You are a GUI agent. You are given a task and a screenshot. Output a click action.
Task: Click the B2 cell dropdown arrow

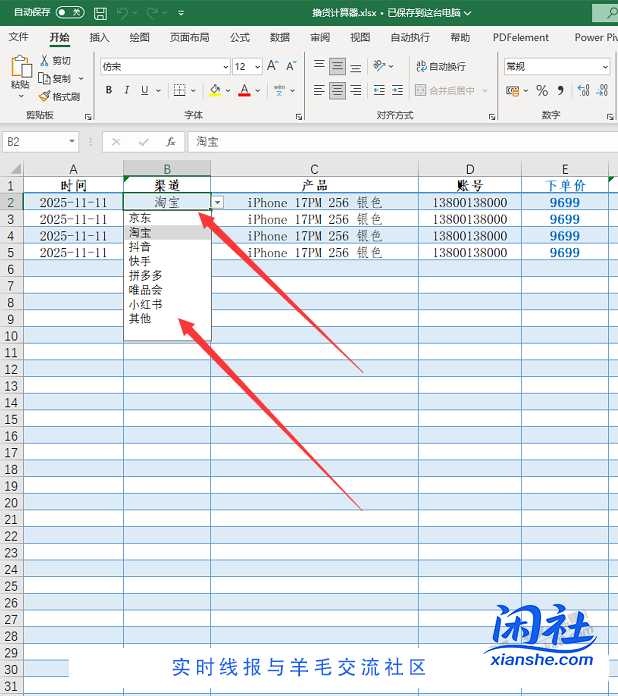[217, 203]
